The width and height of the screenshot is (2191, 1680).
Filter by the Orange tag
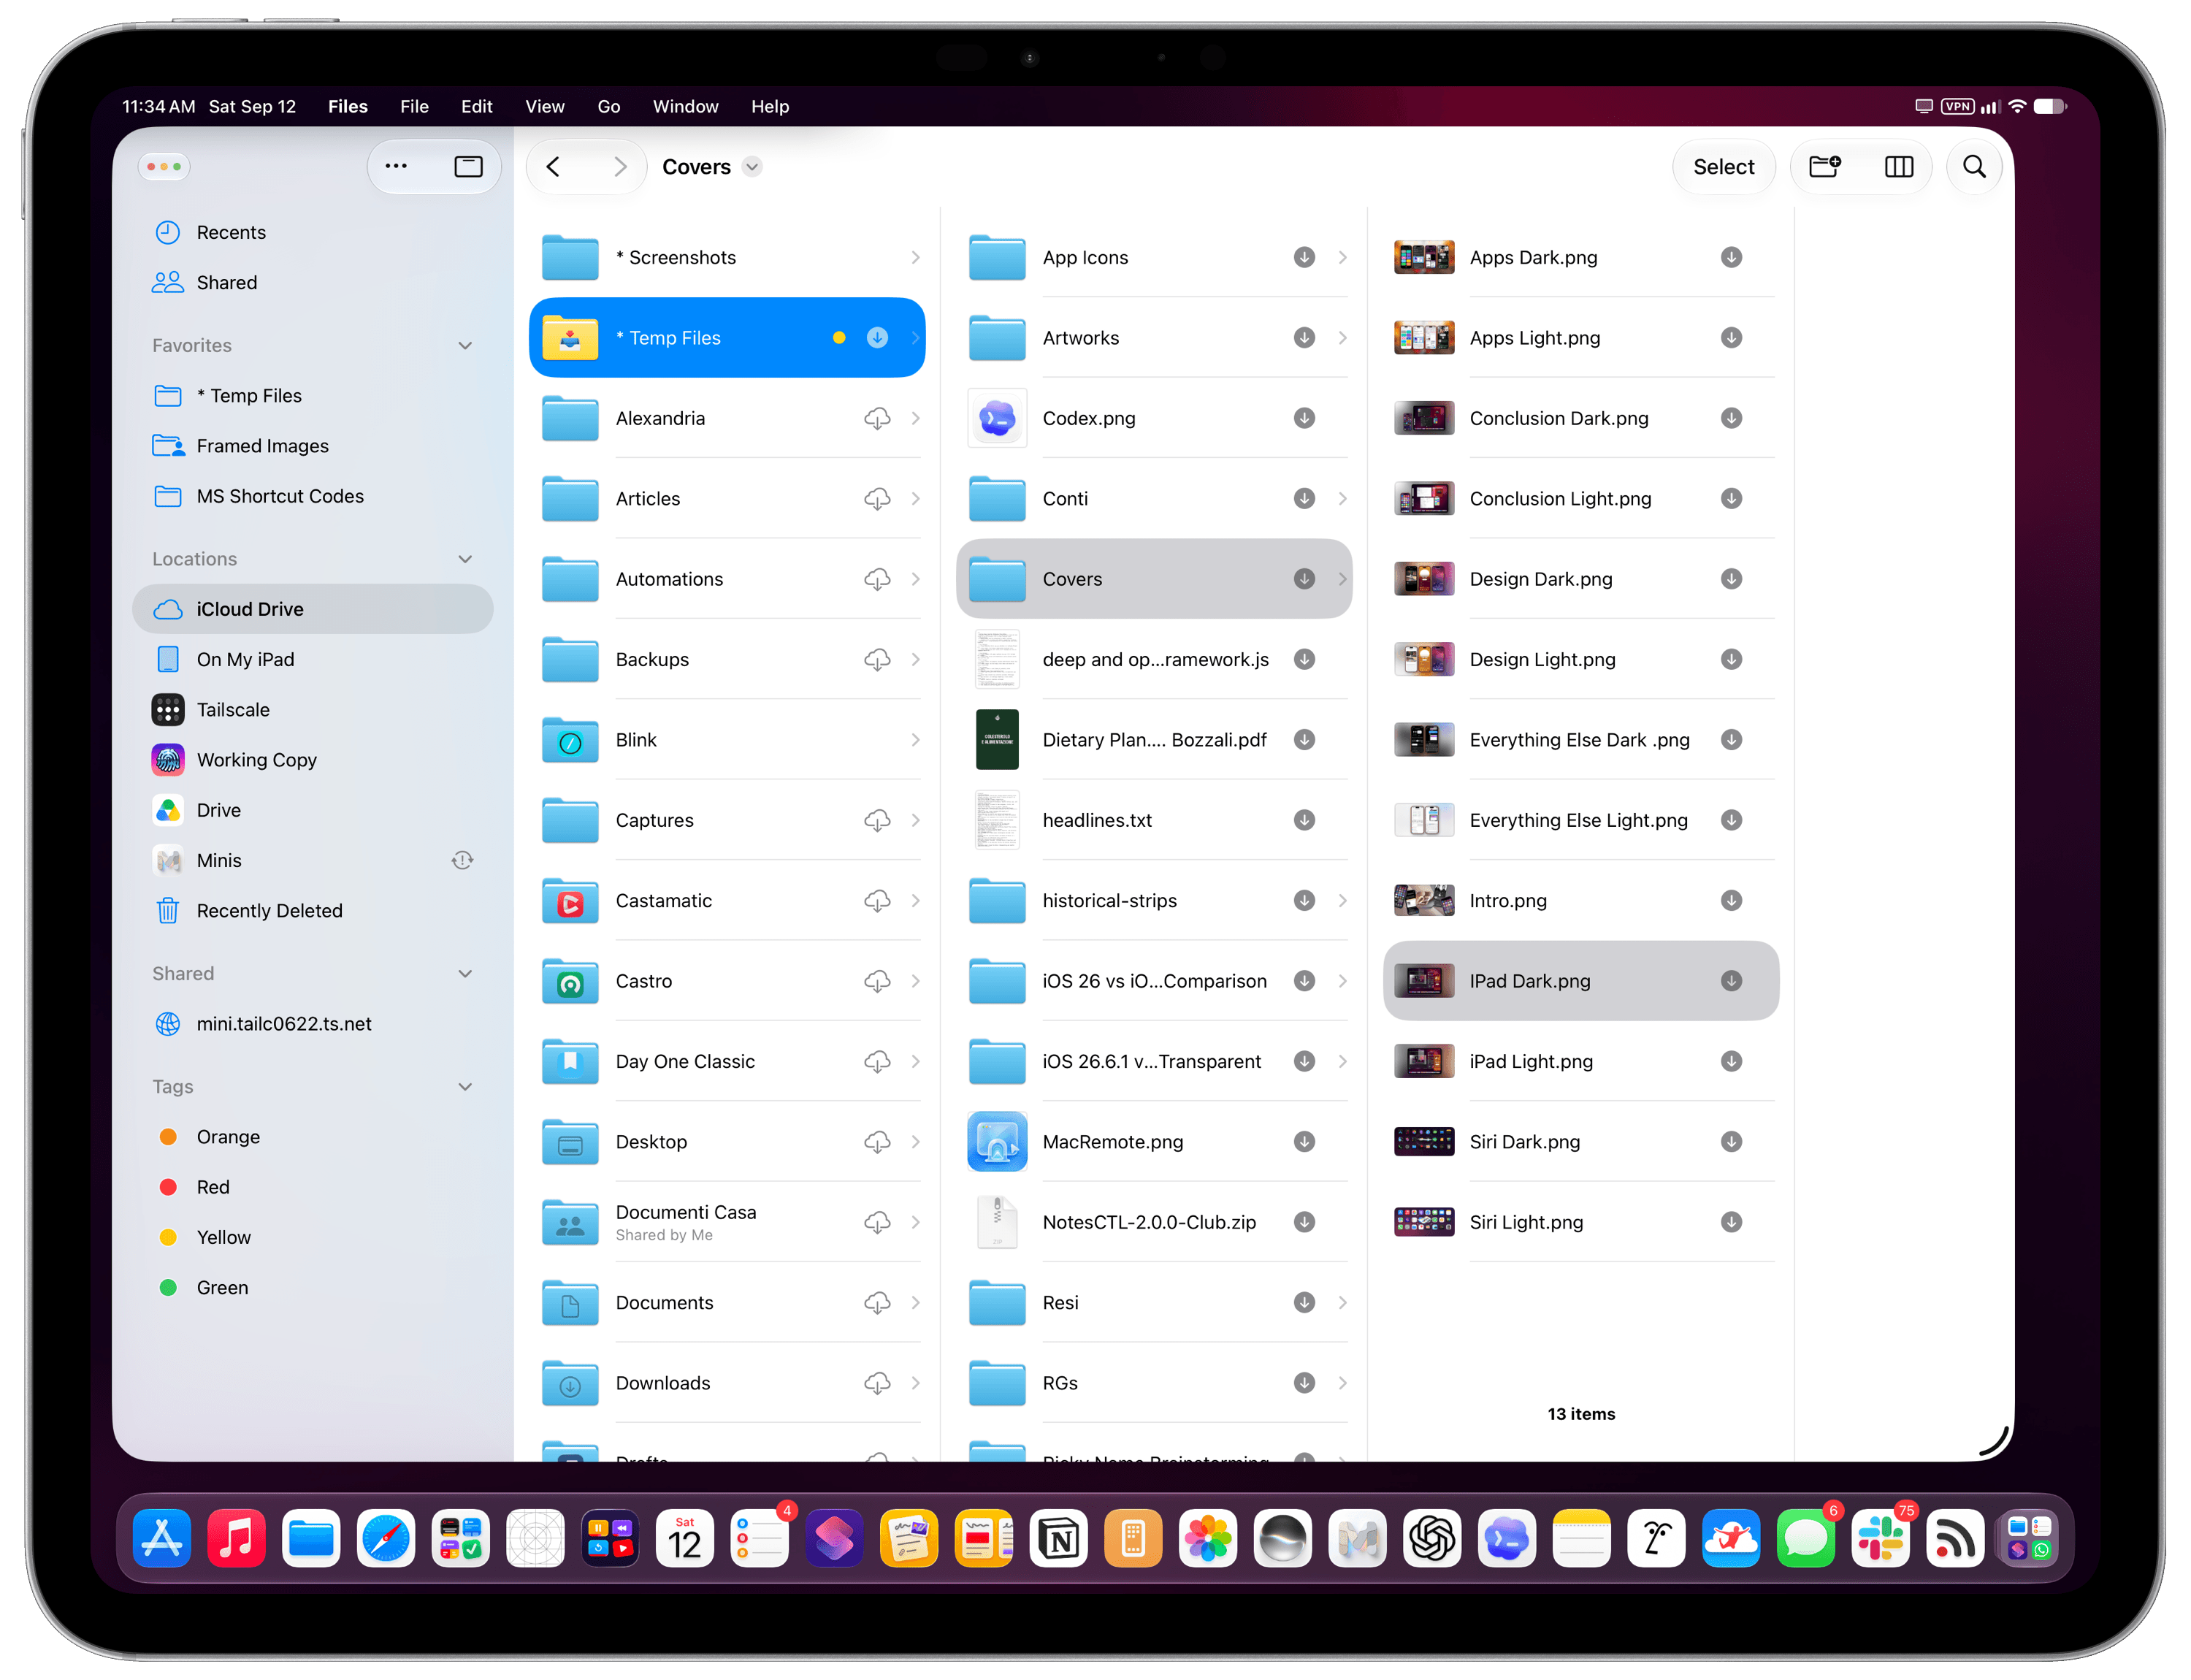[x=312, y=1137]
